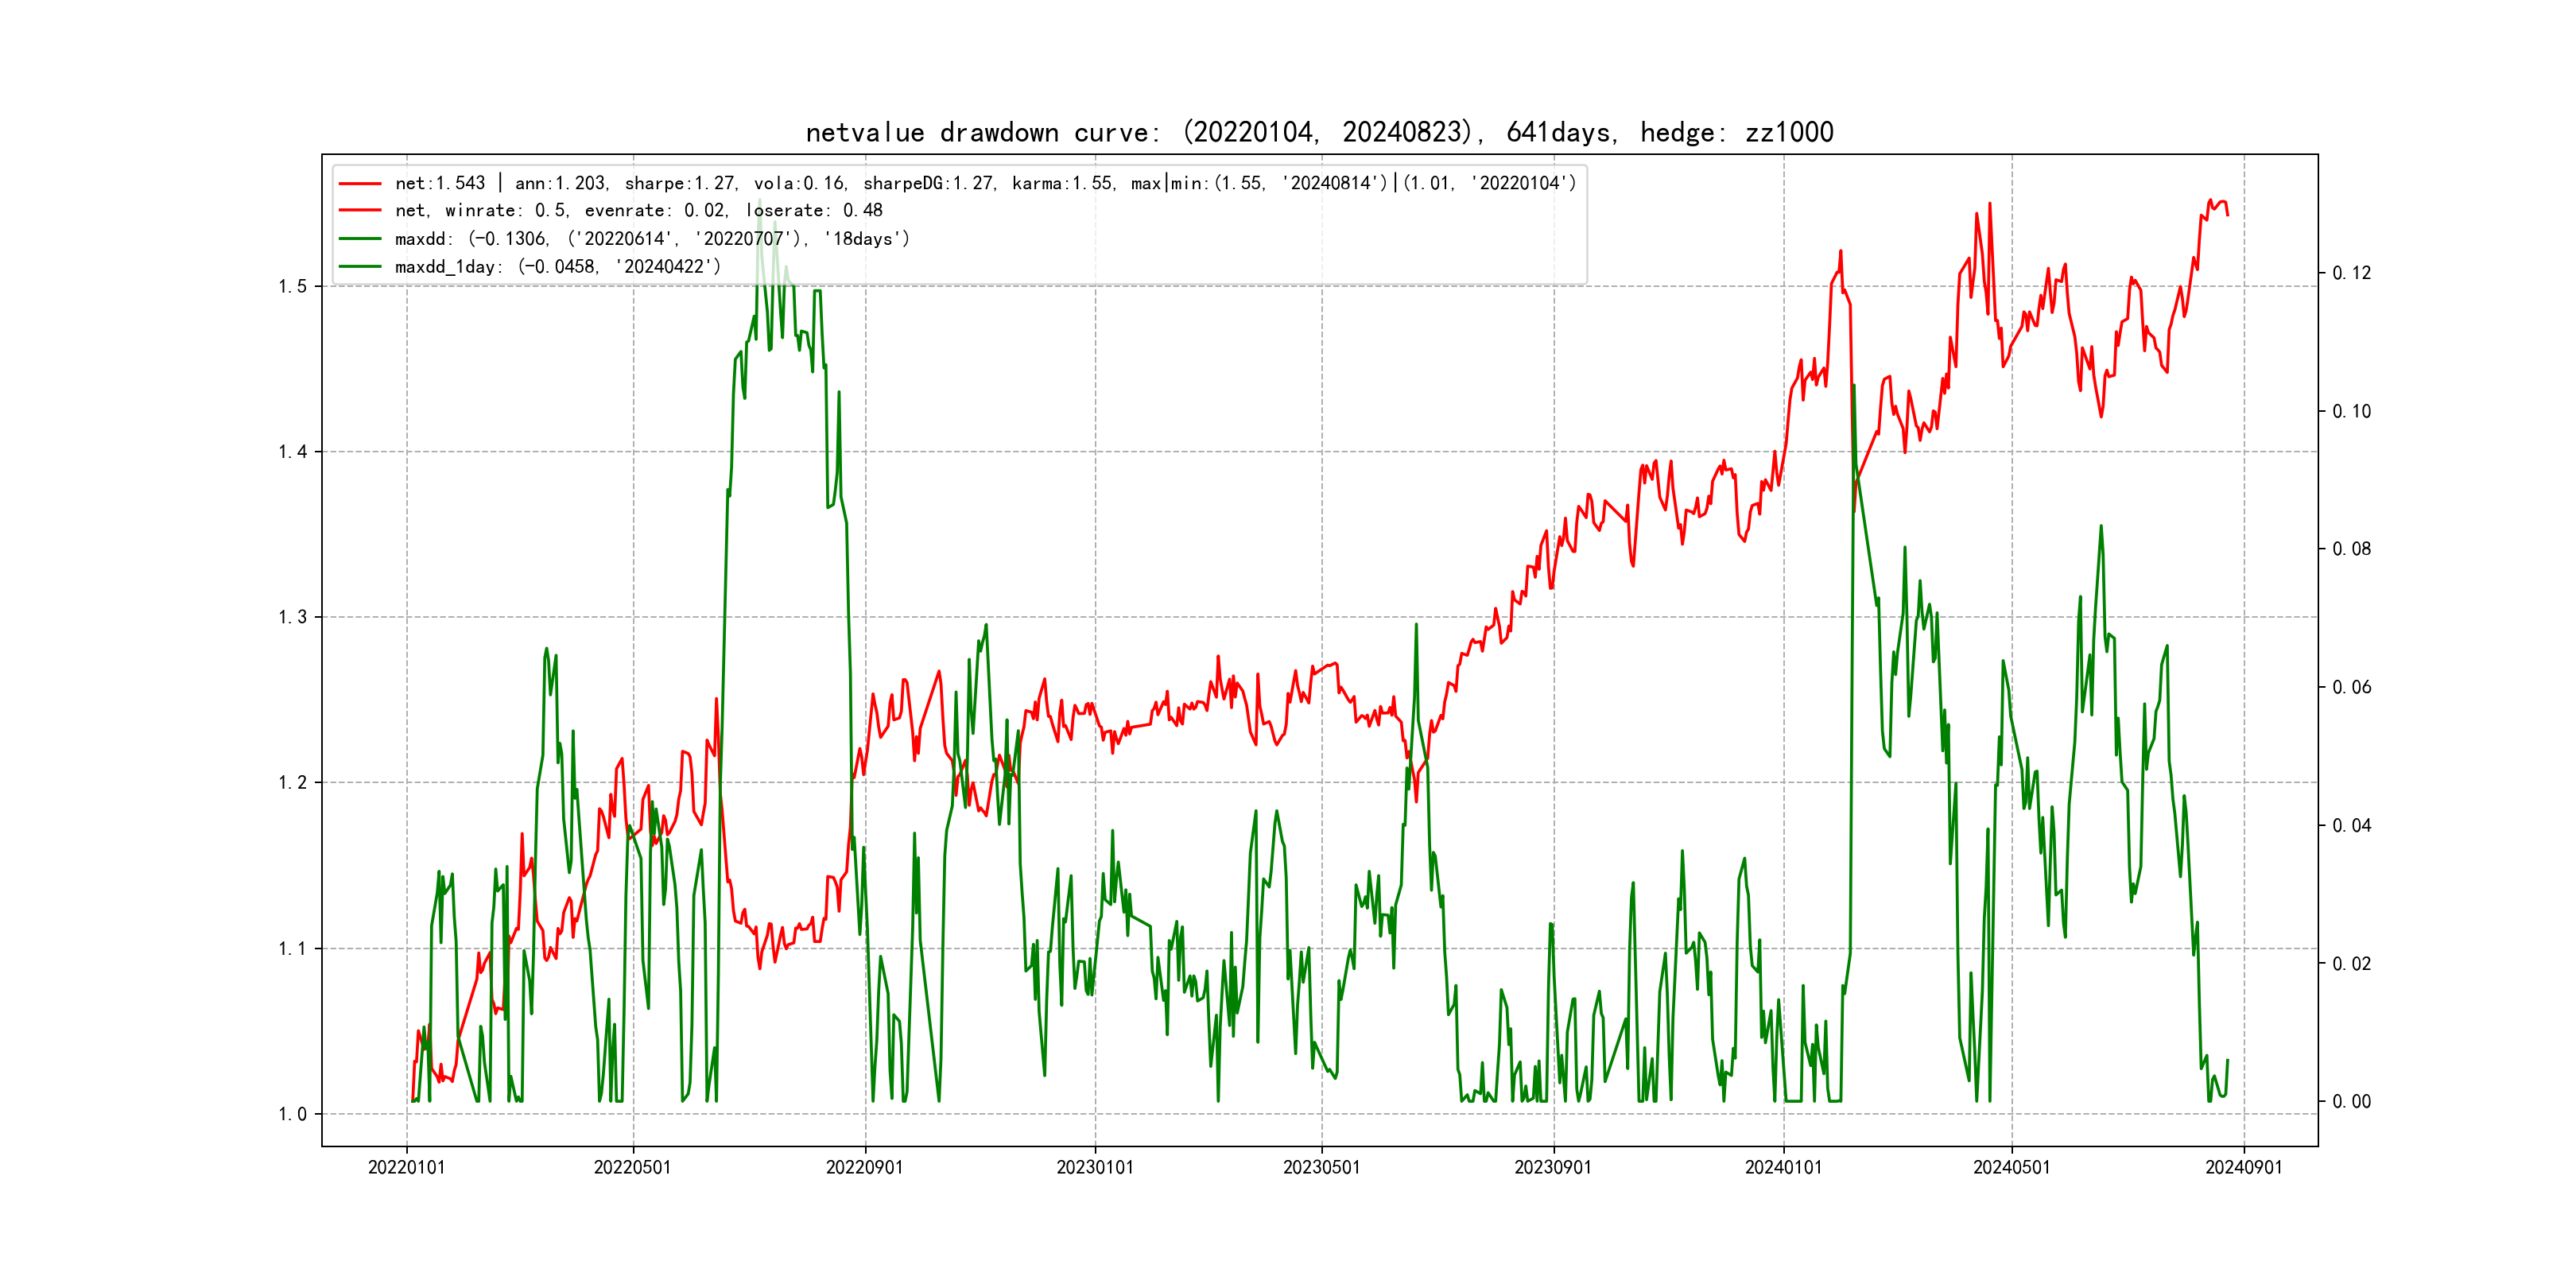This screenshot has width=2576, height=1288.
Task: Click the green swatch beside maxdd legend entry
Action: [x=360, y=239]
